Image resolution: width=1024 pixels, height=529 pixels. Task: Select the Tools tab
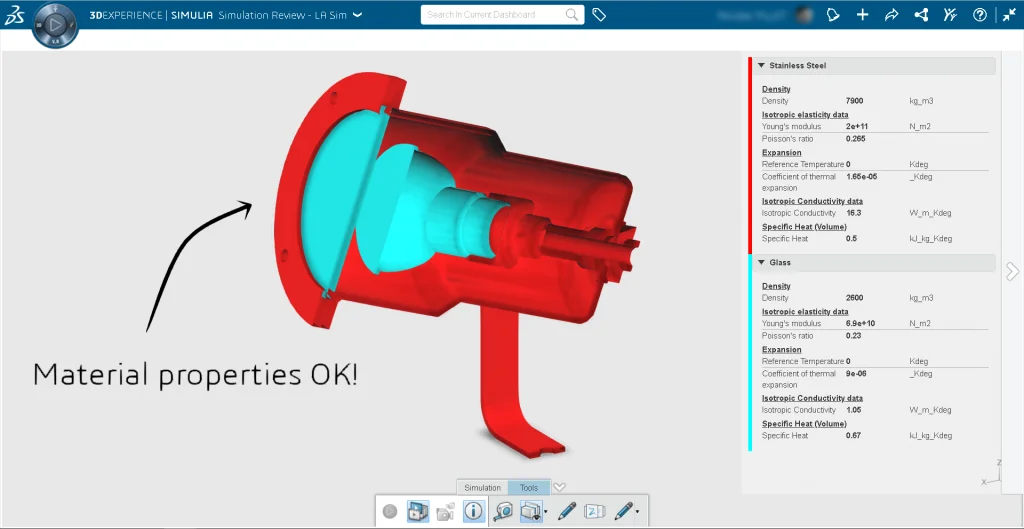pos(529,488)
